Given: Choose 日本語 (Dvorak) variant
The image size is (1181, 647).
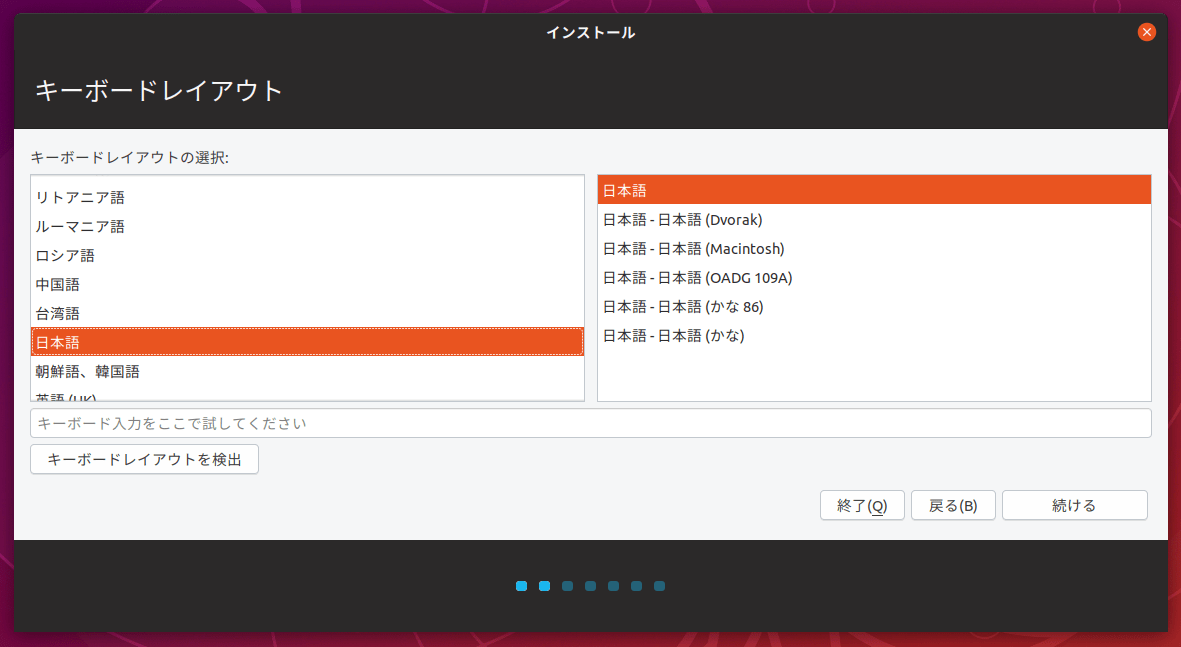Looking at the screenshot, I should 874,220.
